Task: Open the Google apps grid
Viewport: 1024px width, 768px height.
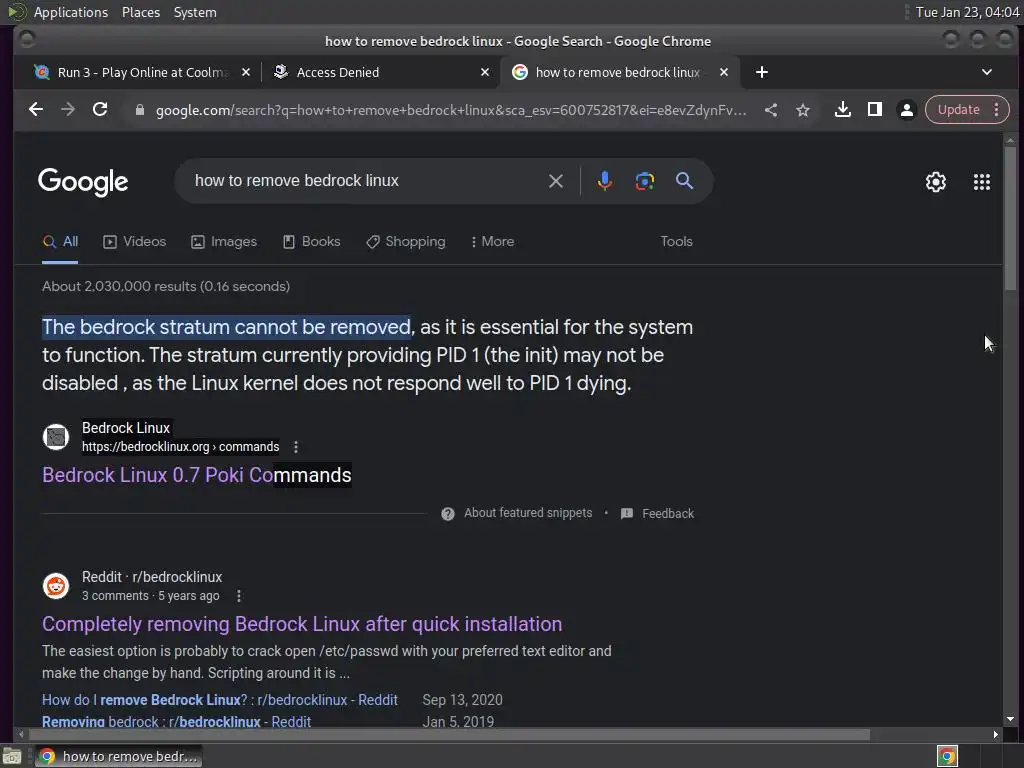Action: point(982,182)
